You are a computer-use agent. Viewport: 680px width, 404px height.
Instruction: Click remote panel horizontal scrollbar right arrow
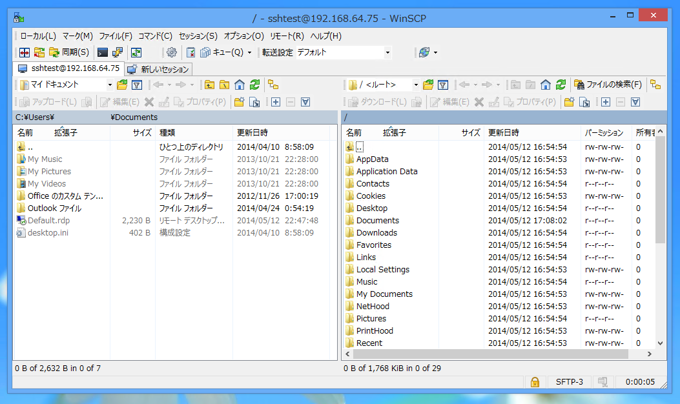click(x=649, y=354)
